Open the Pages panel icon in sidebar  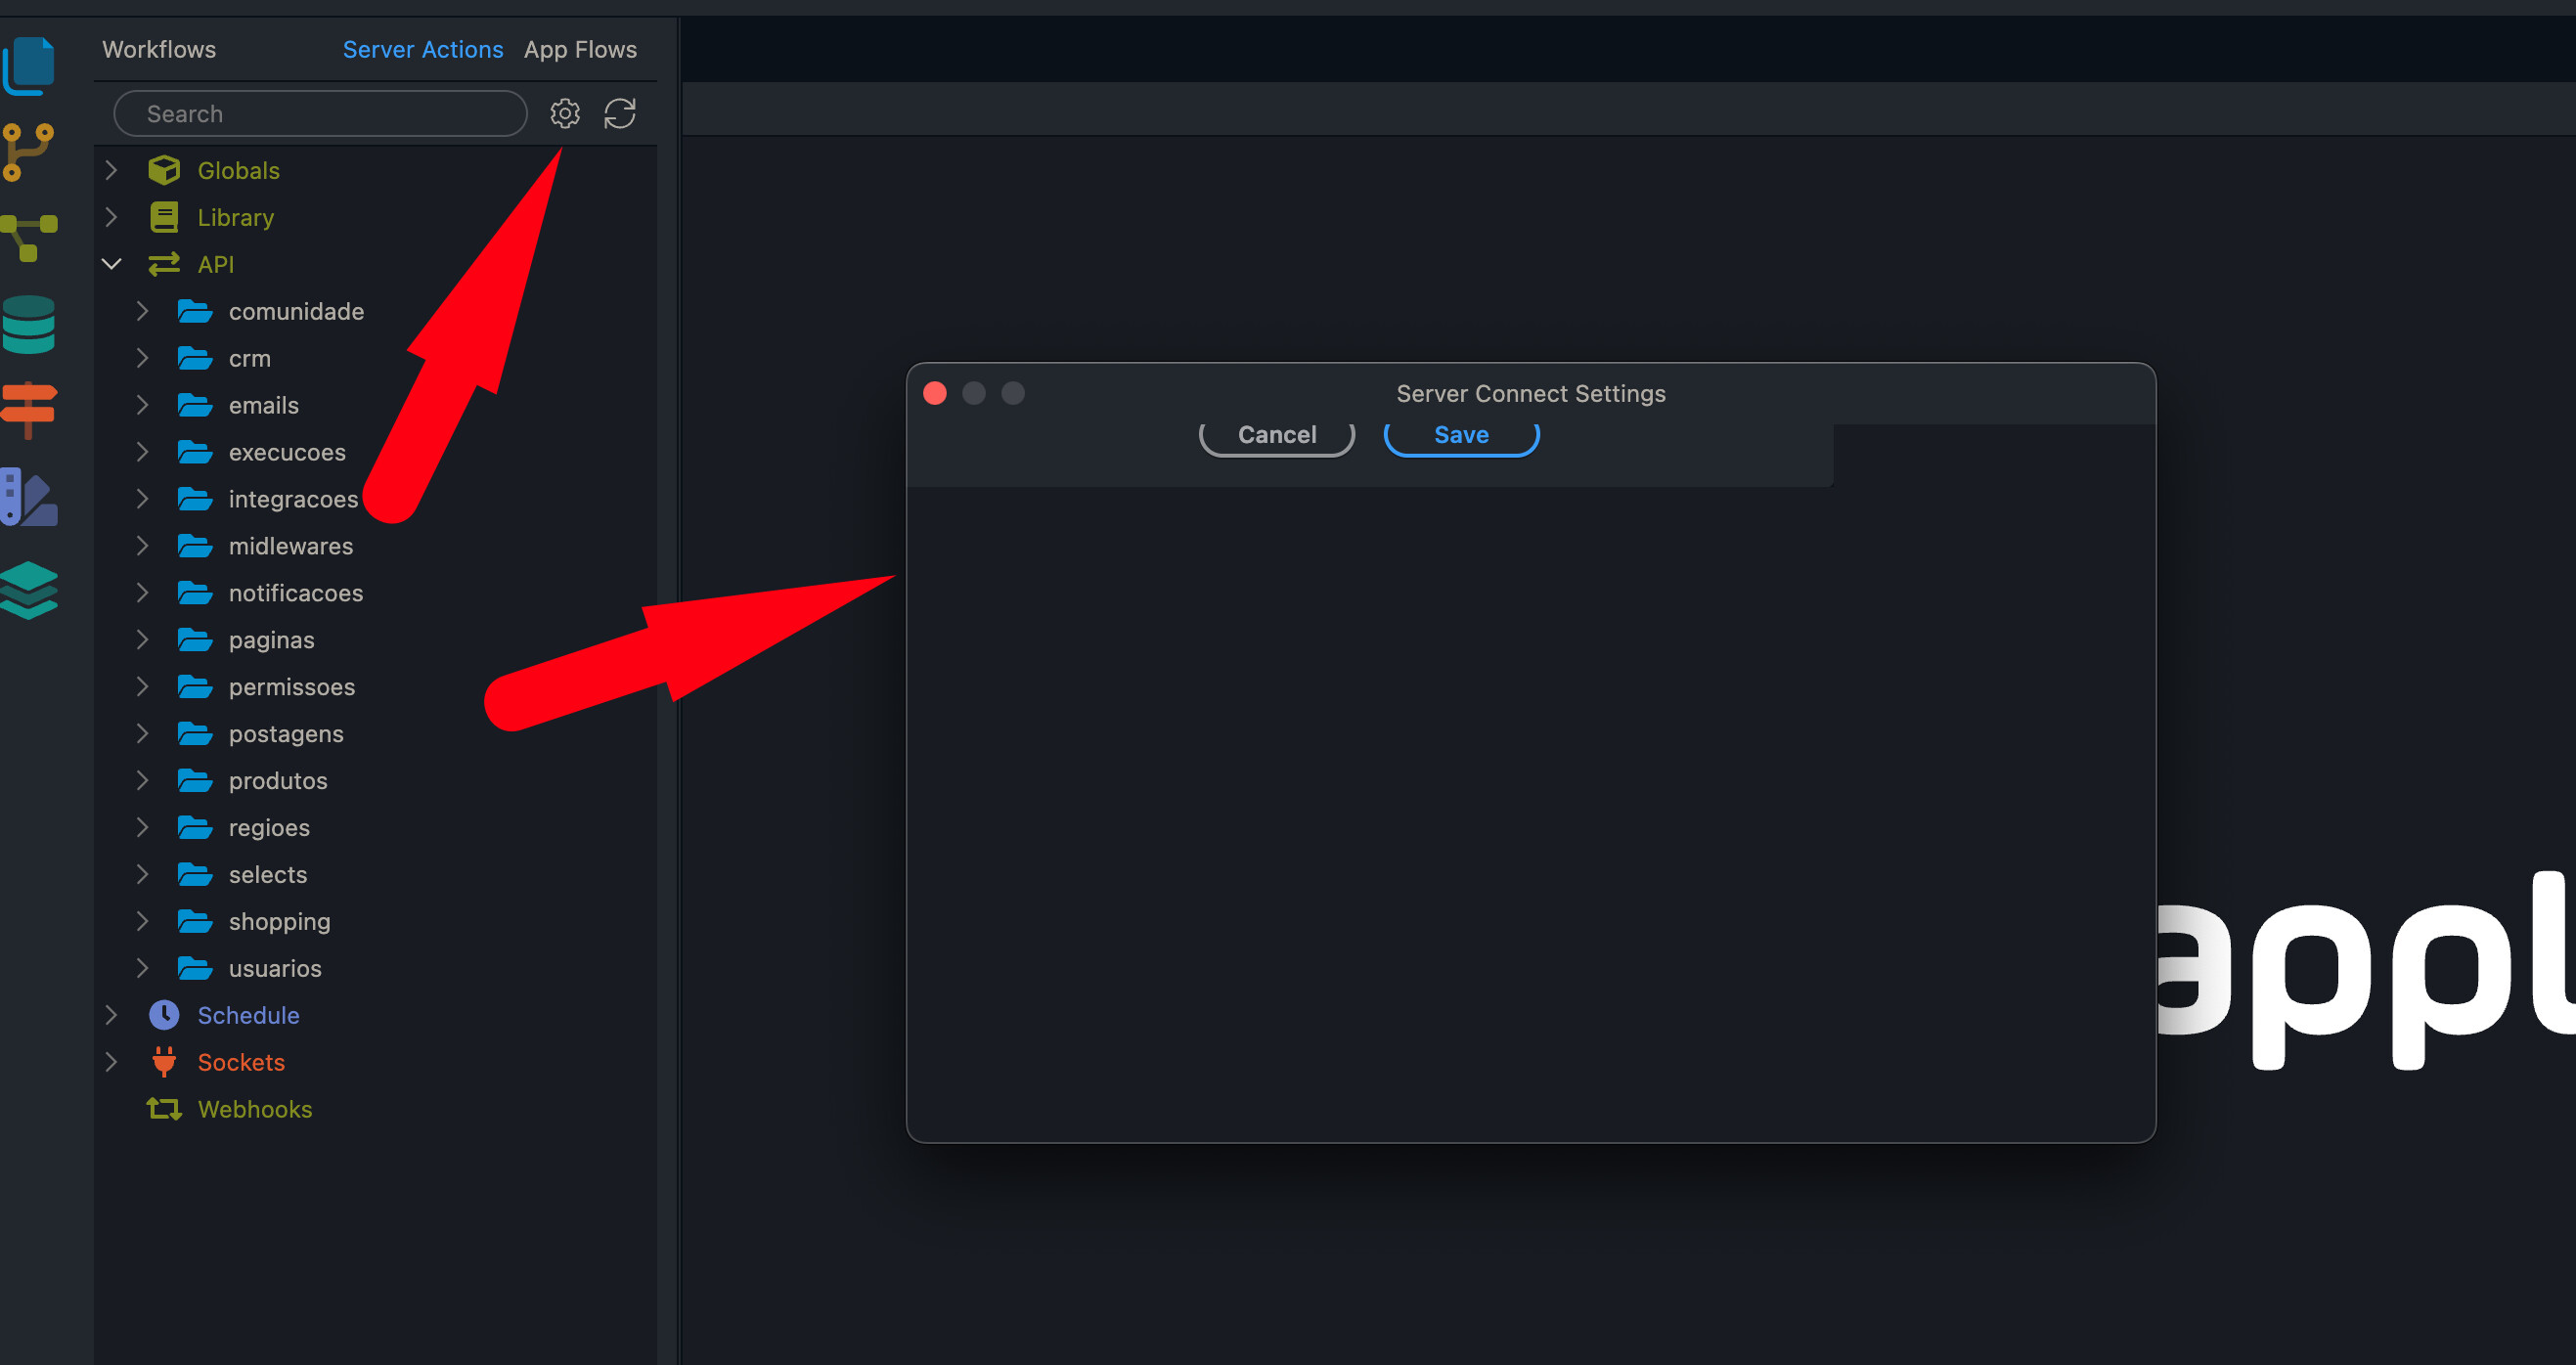(x=29, y=66)
